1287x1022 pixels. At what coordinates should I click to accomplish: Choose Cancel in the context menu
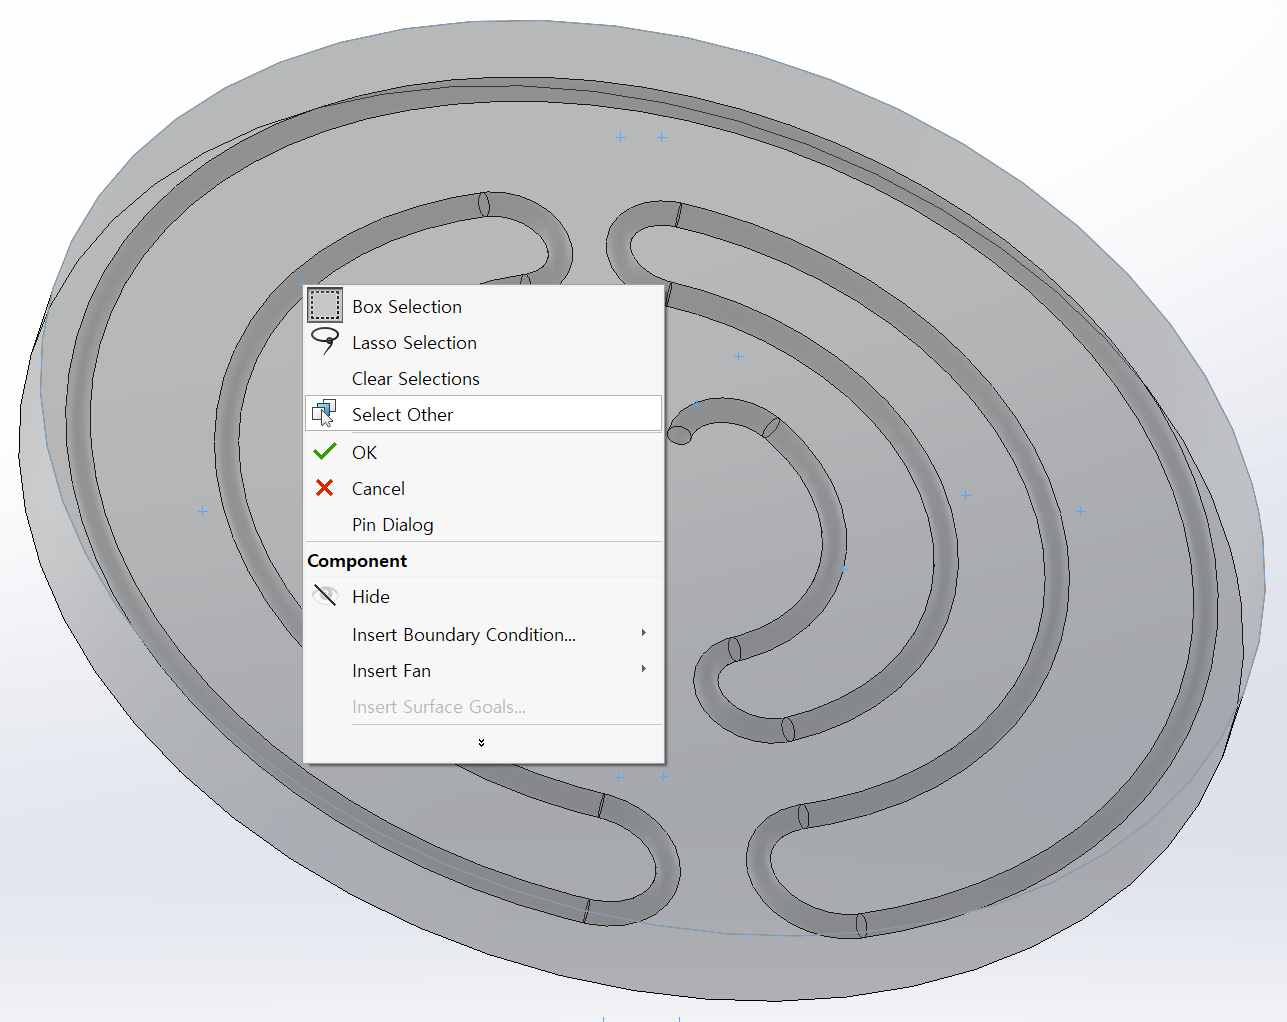(x=483, y=488)
